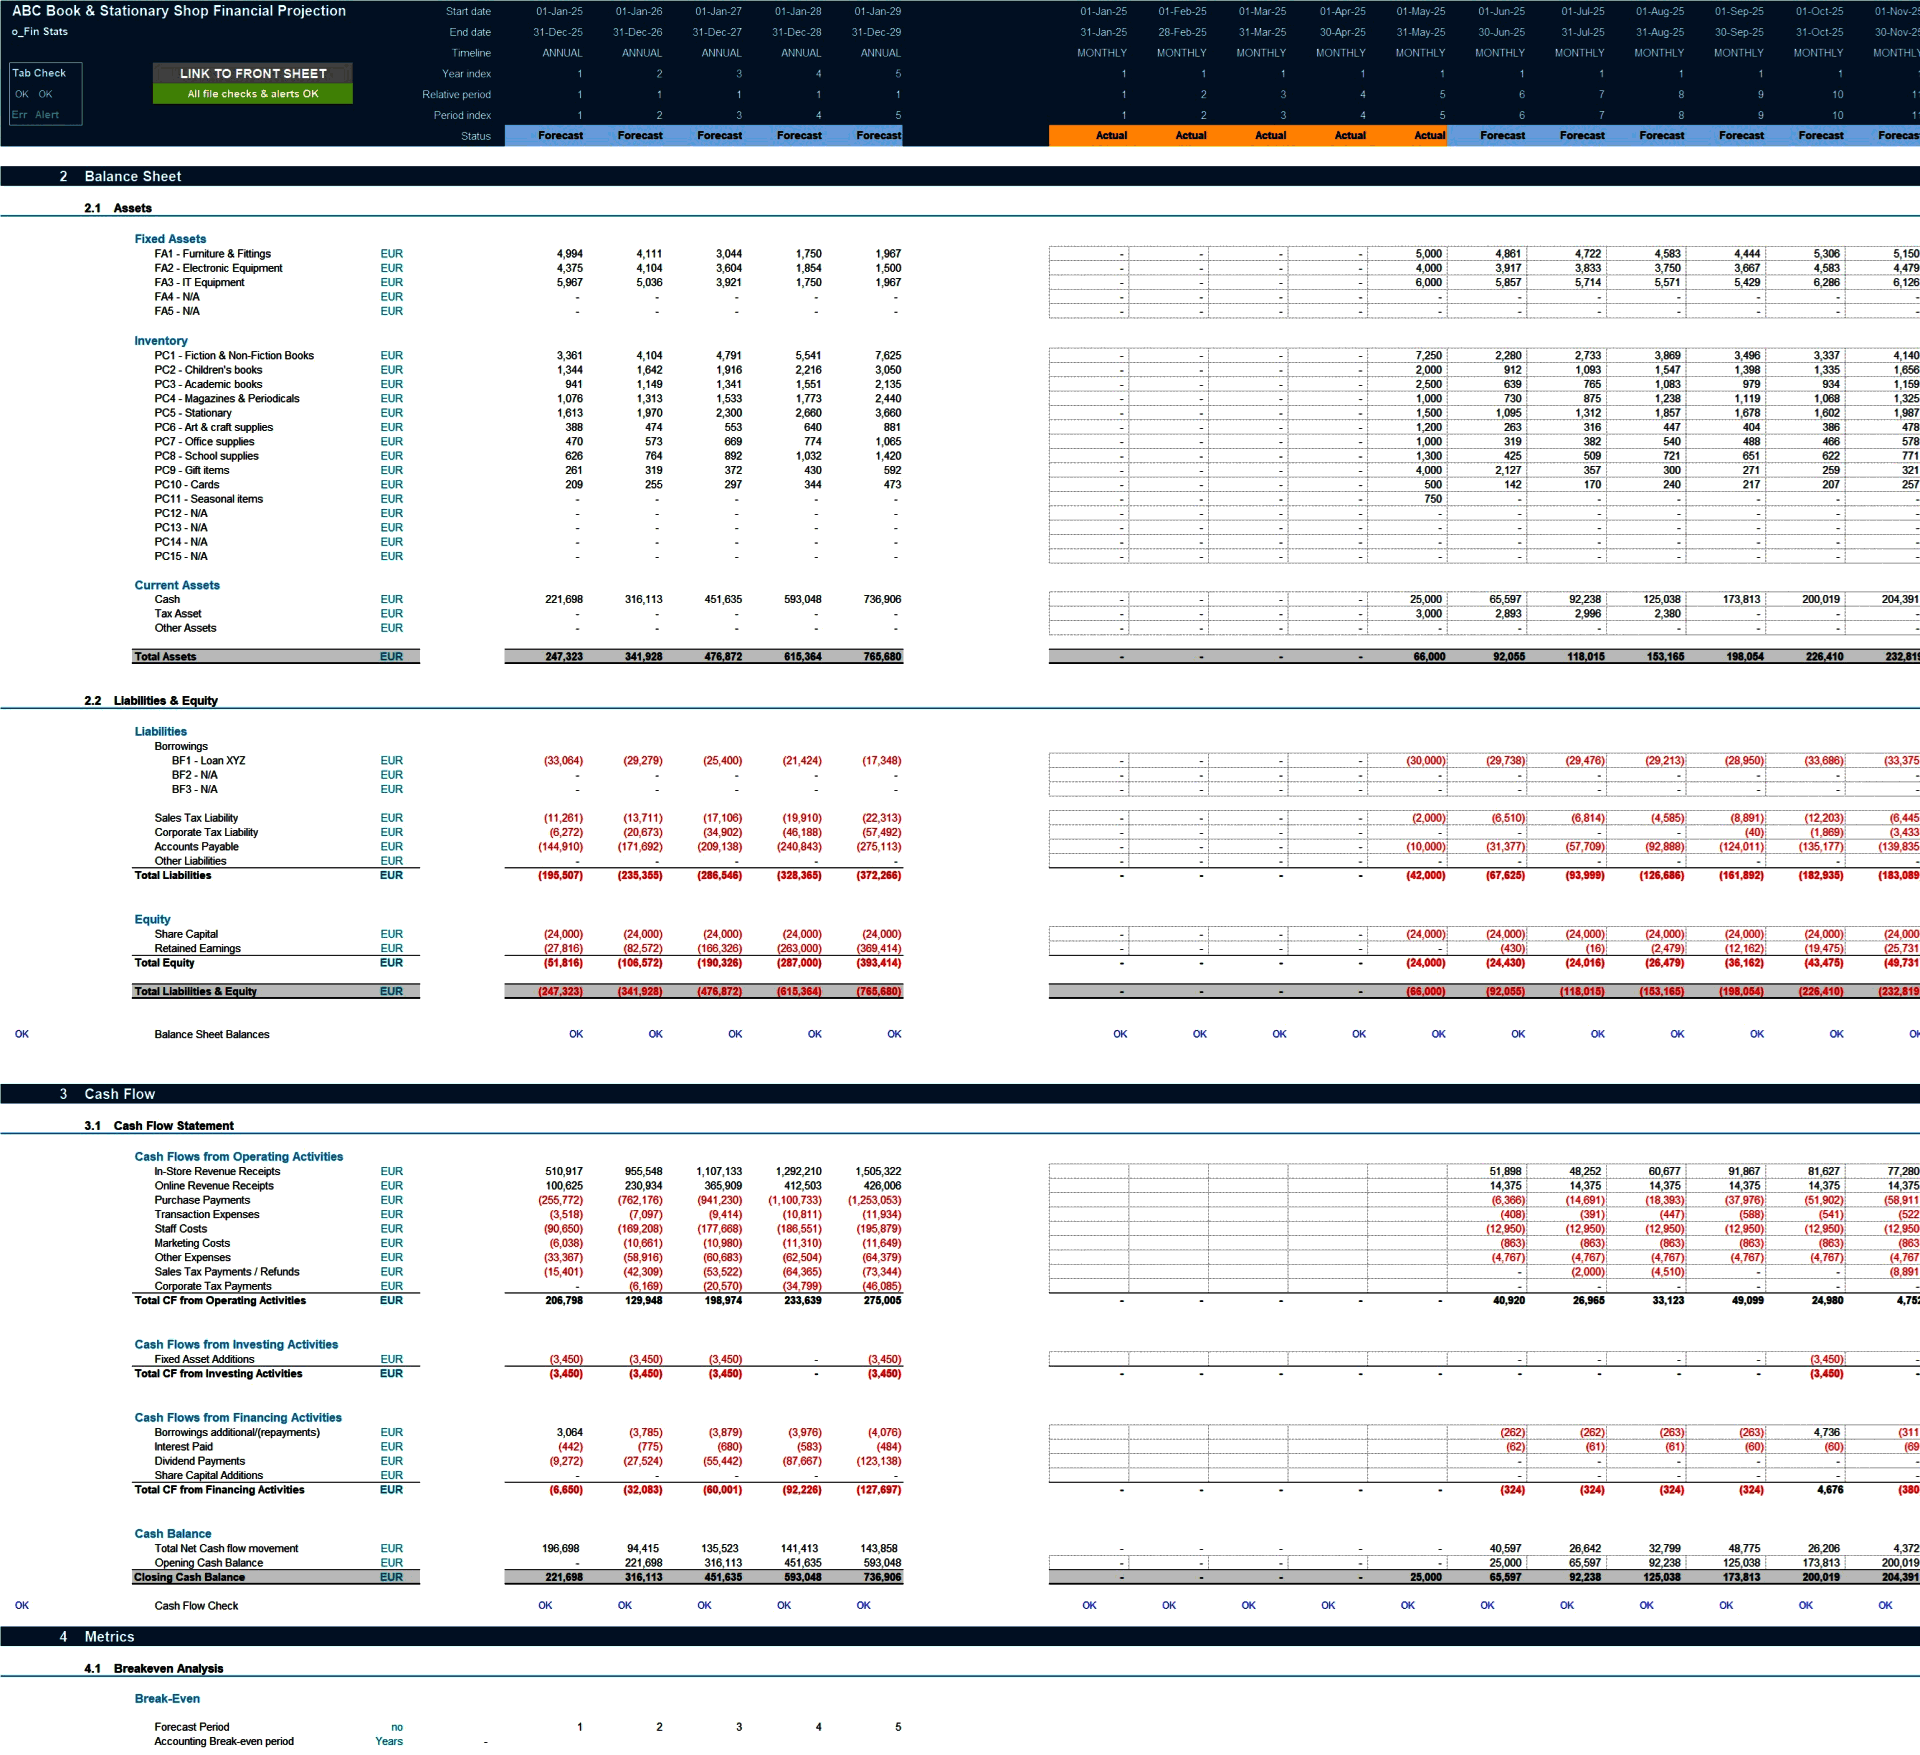
Task: Click the 01-Jan-25 annual start date
Action: pyautogui.click(x=559, y=11)
